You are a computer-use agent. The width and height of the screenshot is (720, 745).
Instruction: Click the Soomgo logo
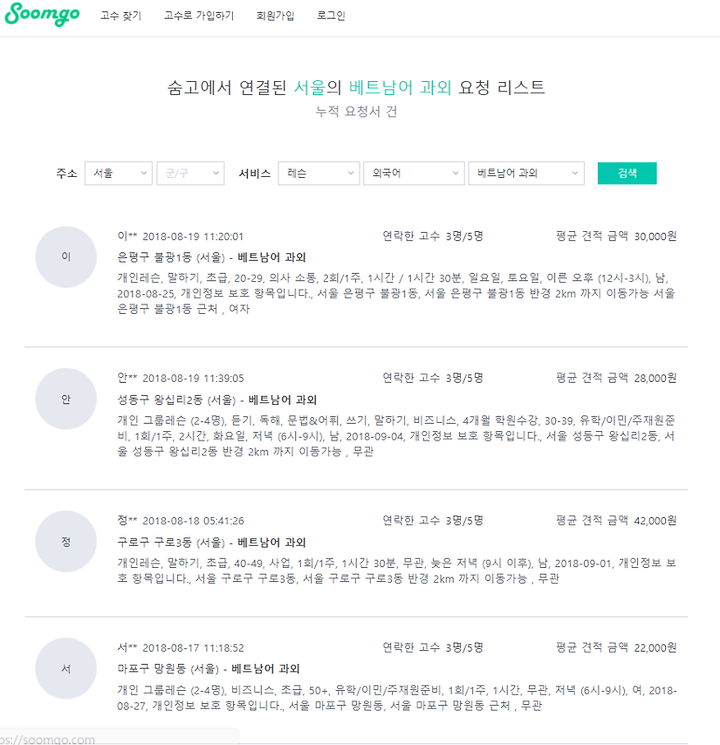coord(42,14)
